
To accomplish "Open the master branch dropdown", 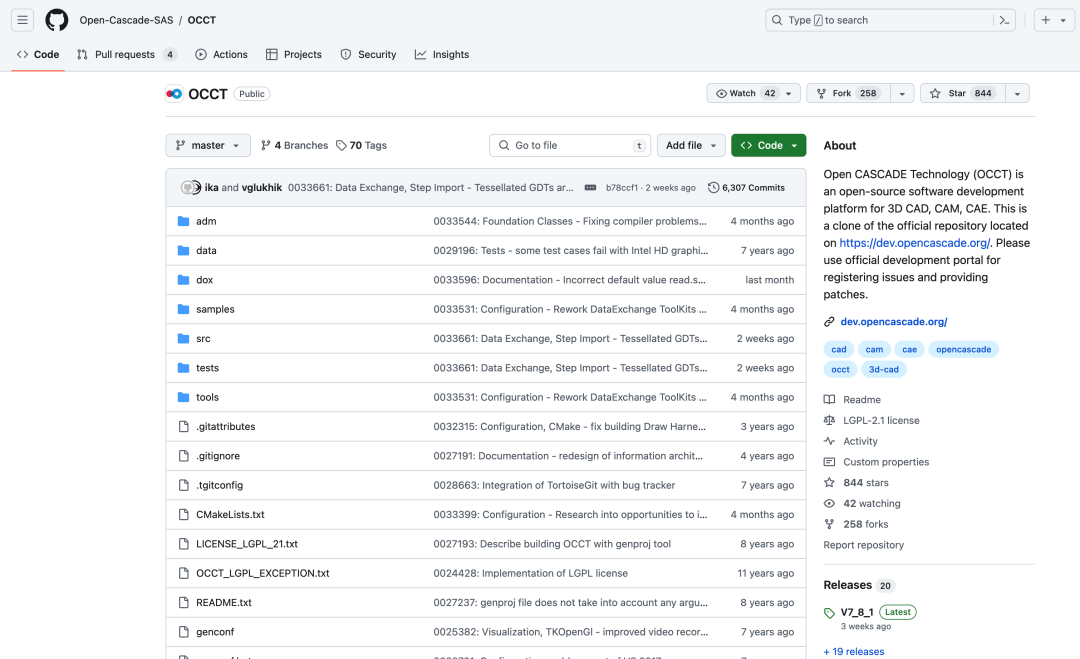I will [x=208, y=145].
